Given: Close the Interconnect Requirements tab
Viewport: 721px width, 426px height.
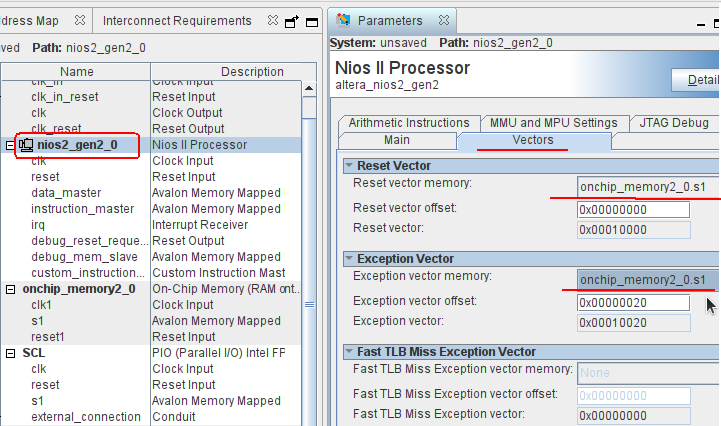Looking at the screenshot, I should [x=273, y=20].
